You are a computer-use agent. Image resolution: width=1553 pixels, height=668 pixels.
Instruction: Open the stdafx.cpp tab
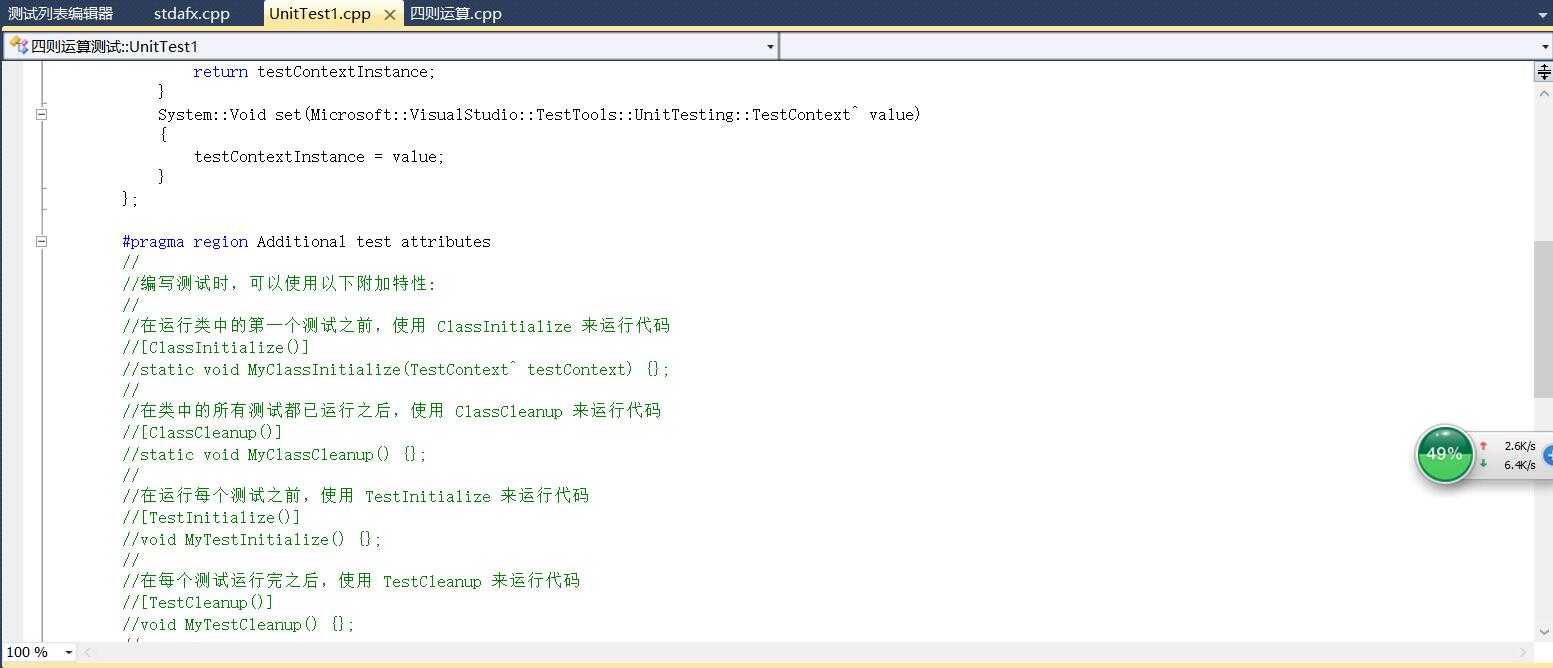(192, 14)
